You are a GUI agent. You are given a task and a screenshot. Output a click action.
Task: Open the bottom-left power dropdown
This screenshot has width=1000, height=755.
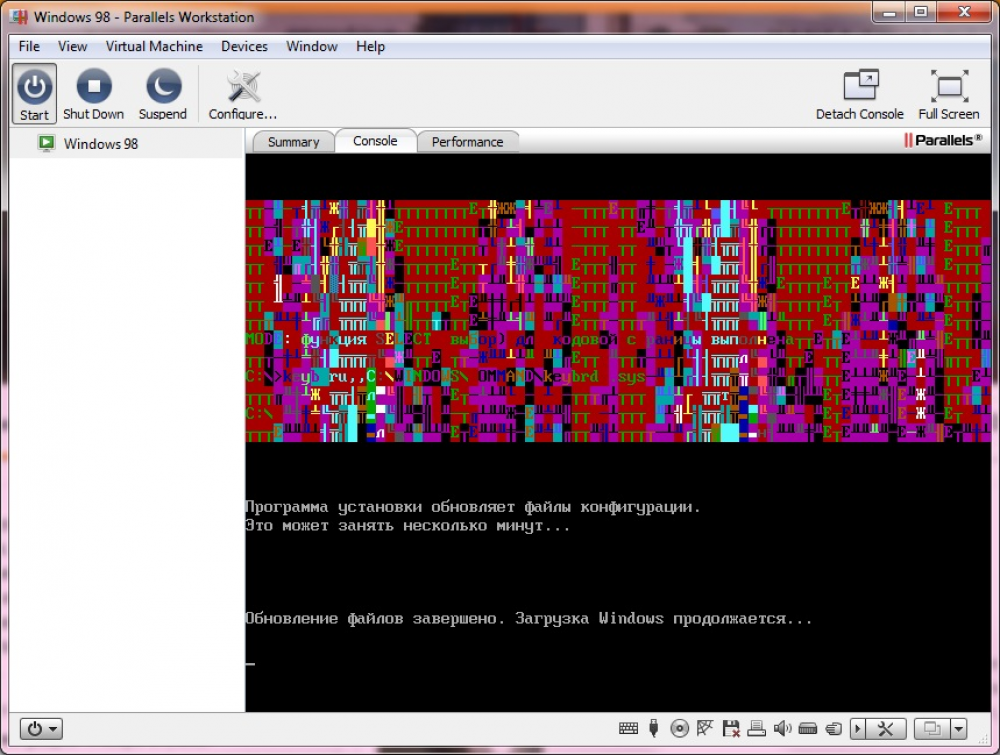pos(41,728)
